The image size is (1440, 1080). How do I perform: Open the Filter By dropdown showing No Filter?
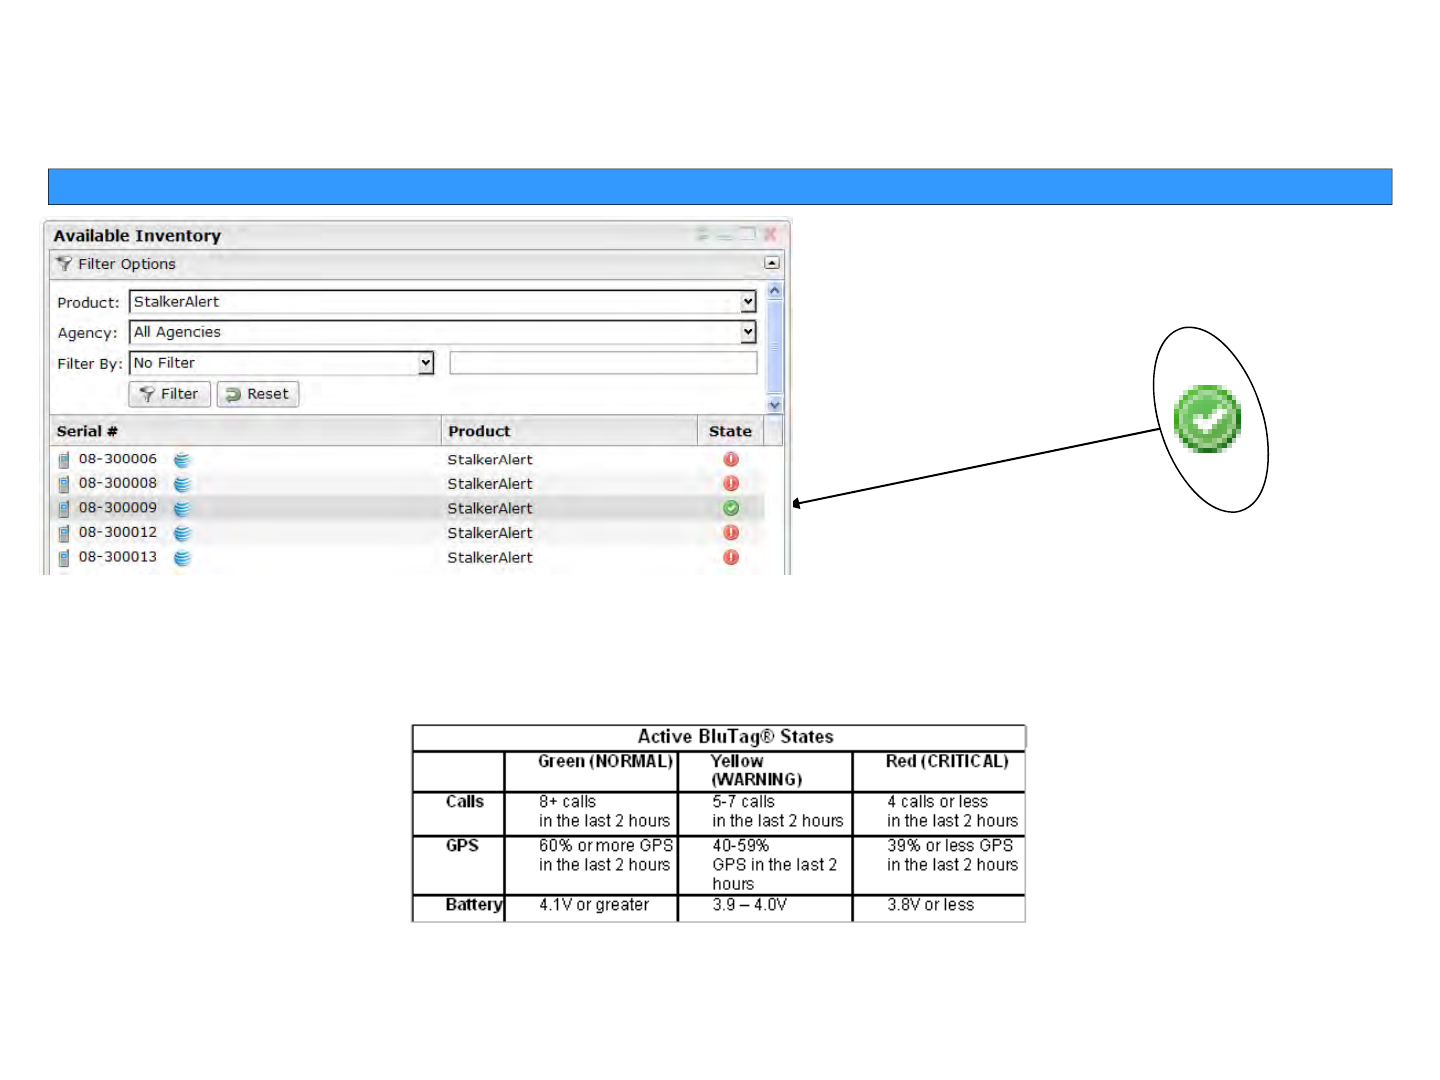[x=282, y=363]
